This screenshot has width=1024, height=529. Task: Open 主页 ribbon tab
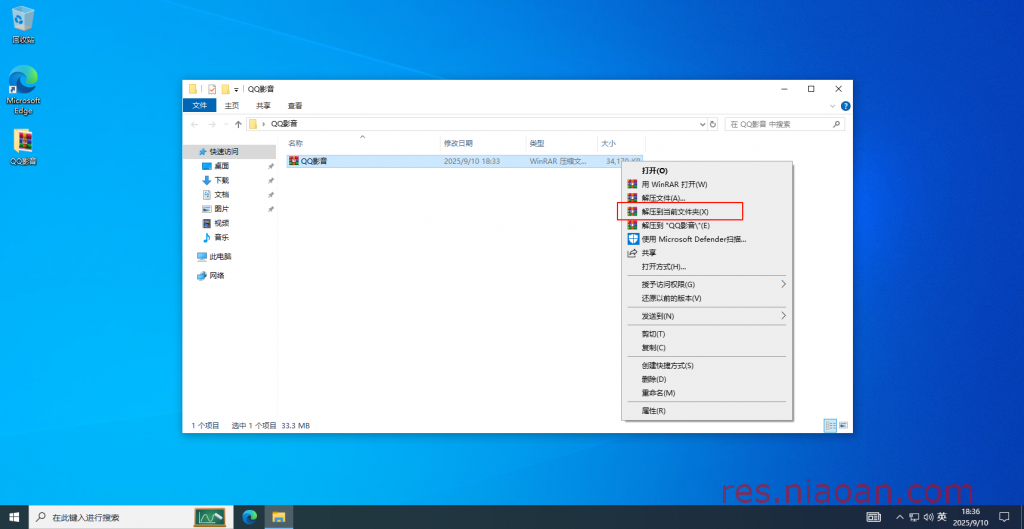pyautogui.click(x=232, y=106)
